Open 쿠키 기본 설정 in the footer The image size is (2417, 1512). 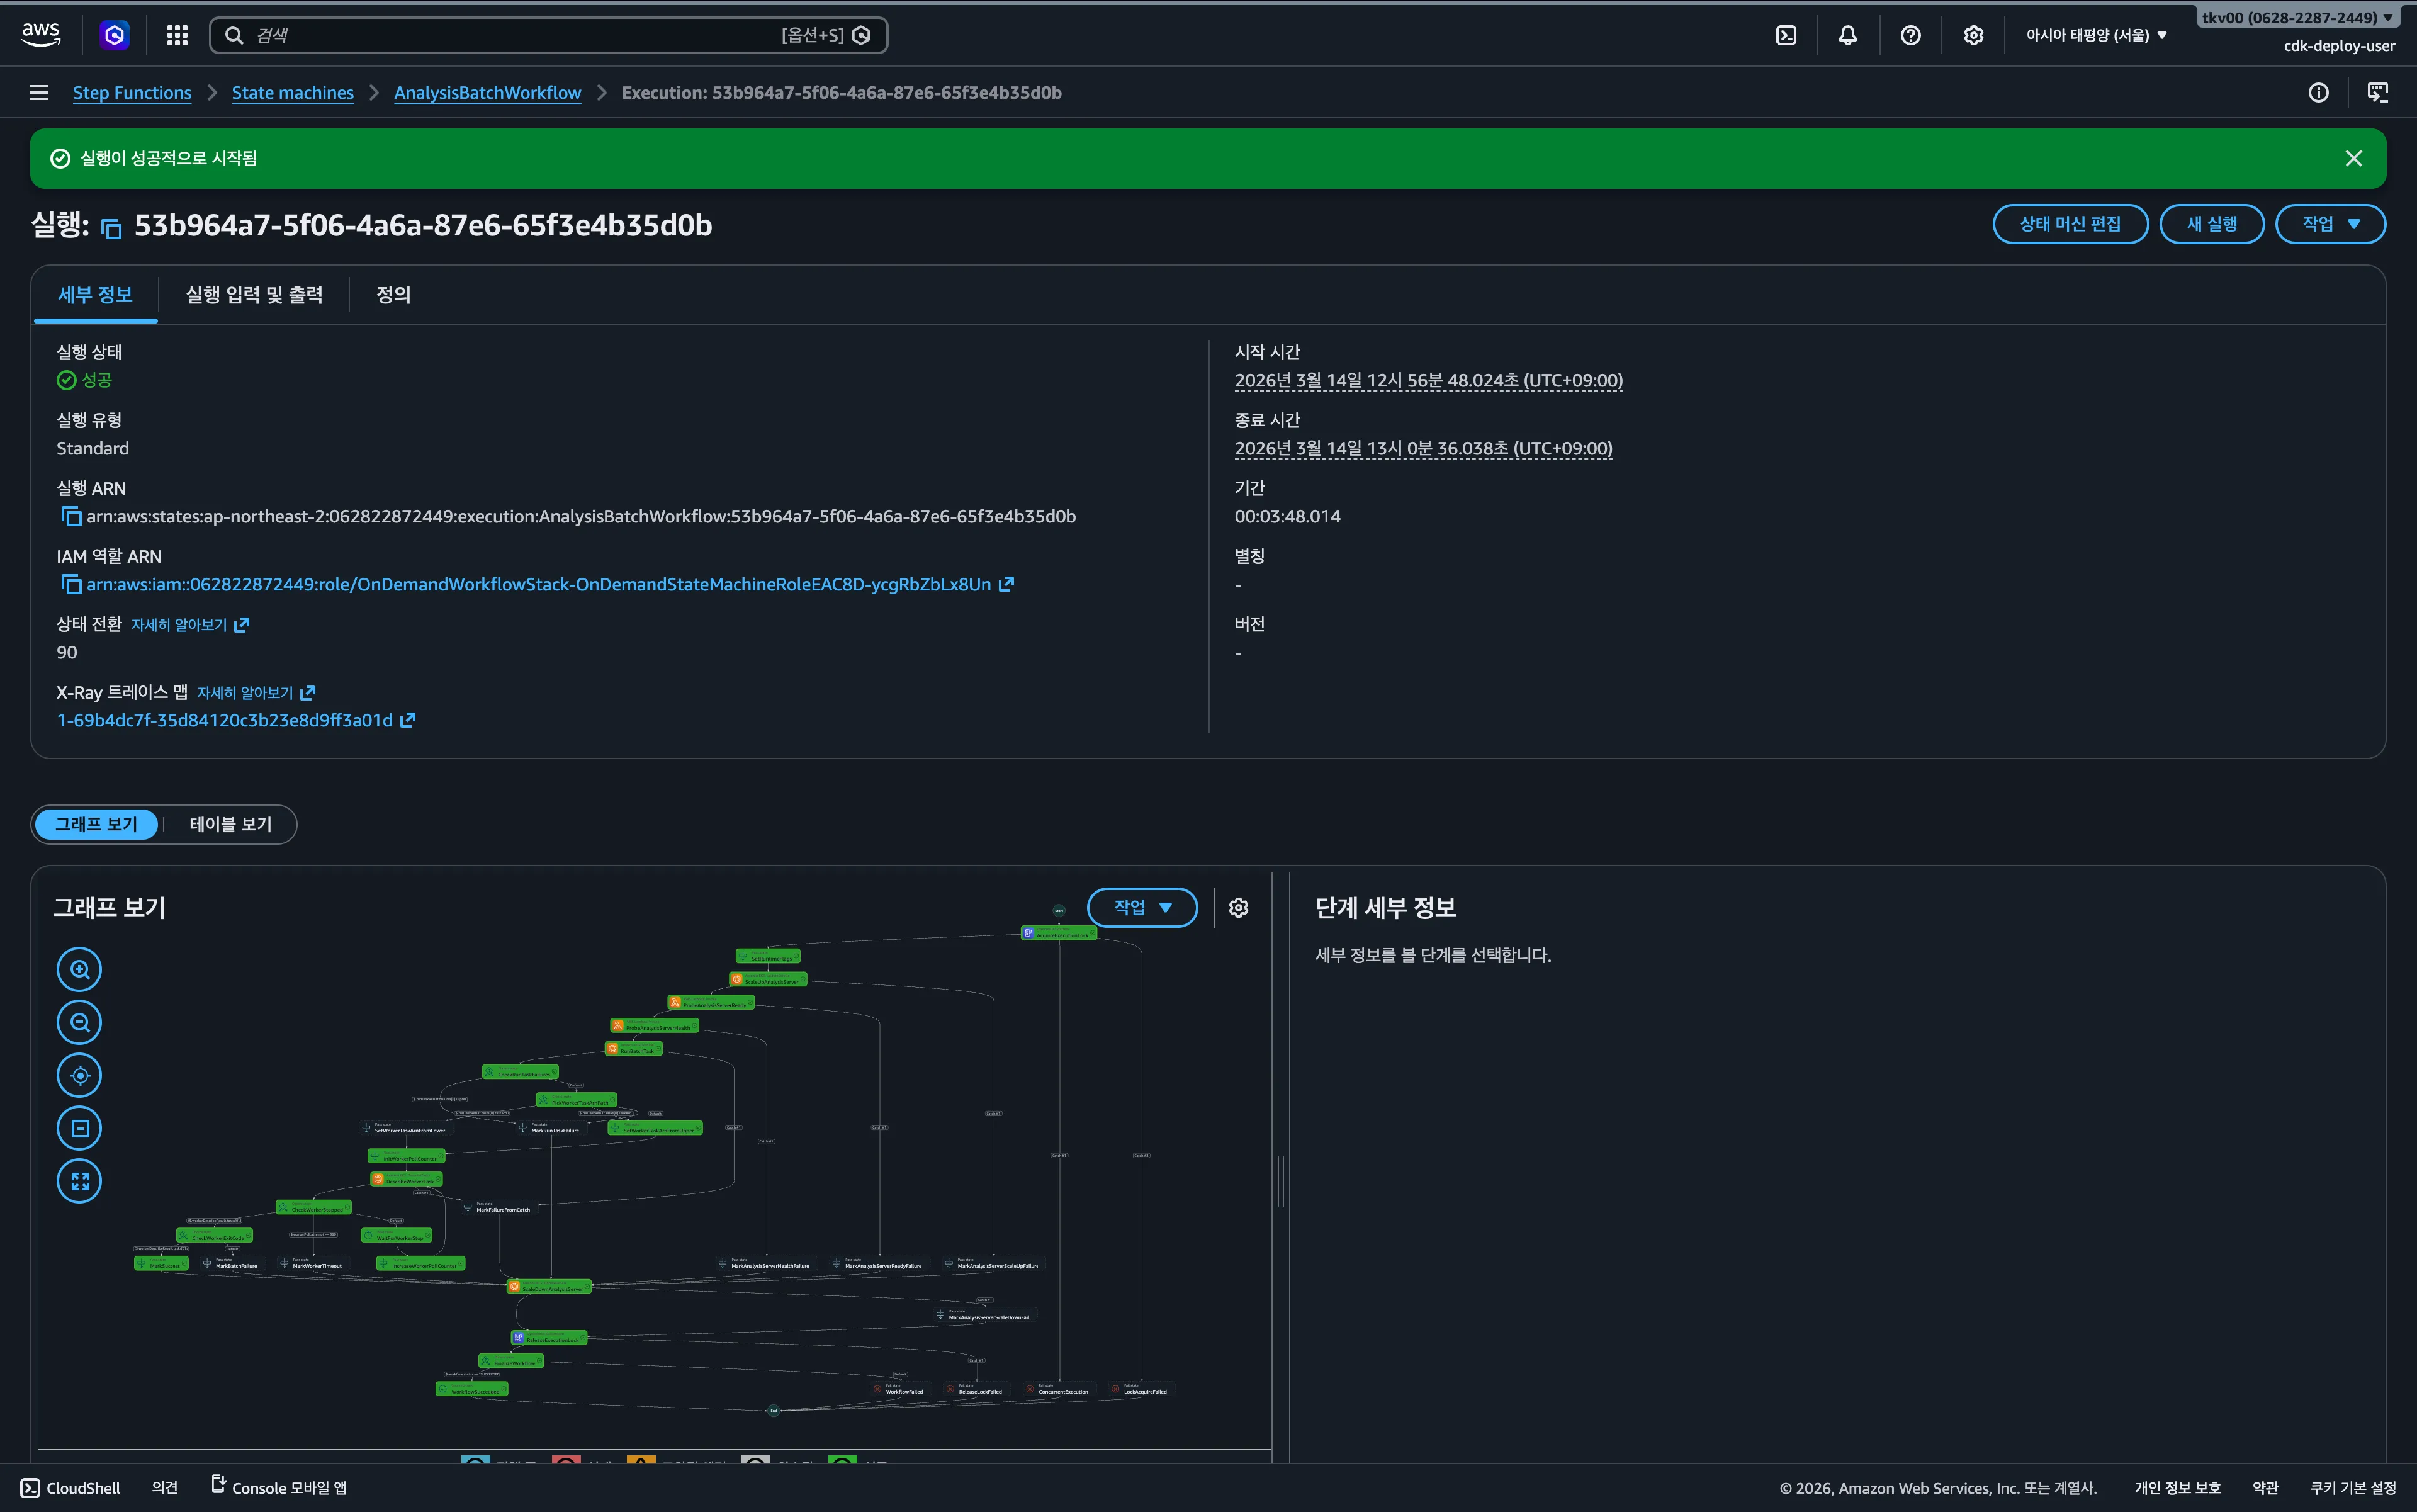click(x=2353, y=1488)
